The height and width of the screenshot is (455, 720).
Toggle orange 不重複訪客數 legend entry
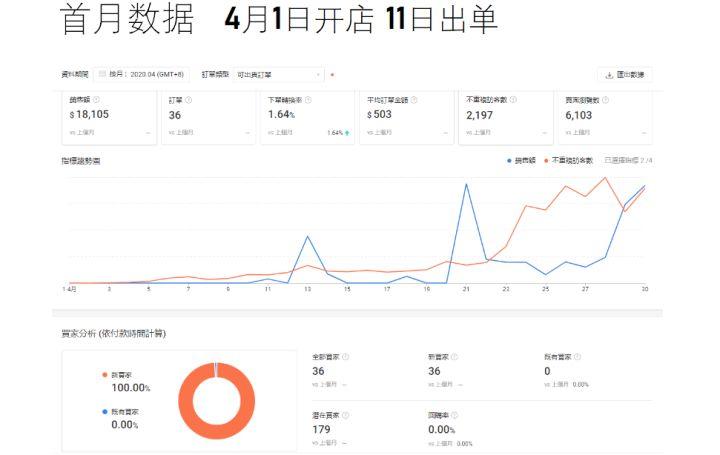(568, 161)
